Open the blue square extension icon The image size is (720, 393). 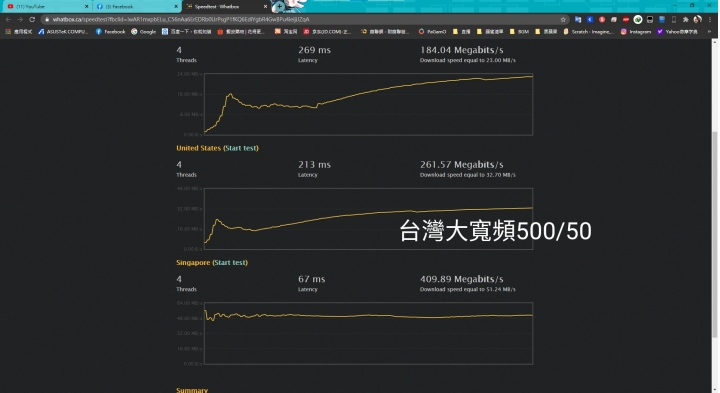click(x=590, y=19)
